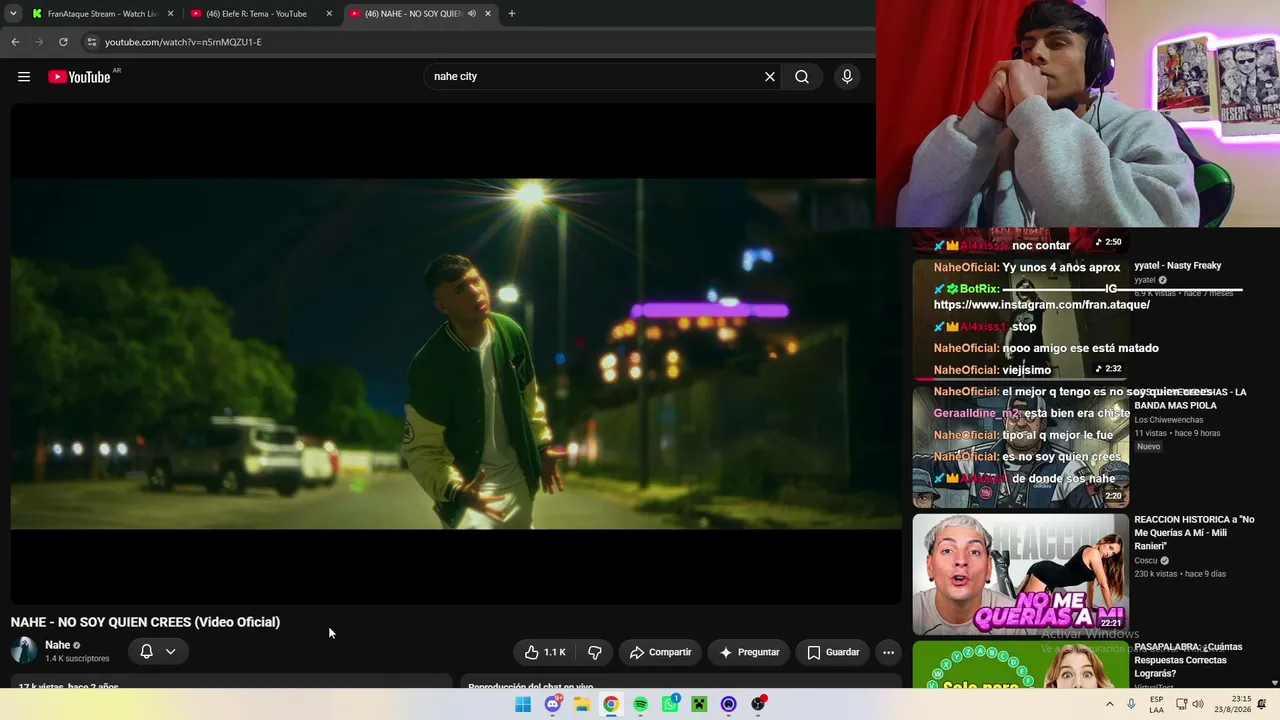
Task: Open WhatsApp from the taskbar
Action: click(x=670, y=704)
